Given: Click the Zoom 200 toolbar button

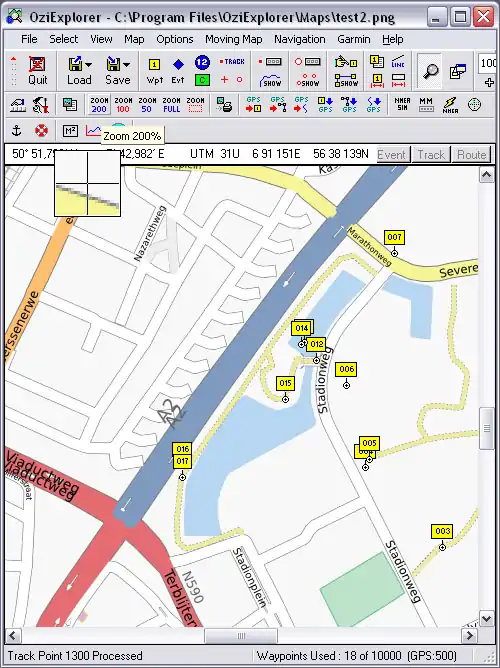Looking at the screenshot, I should click(x=99, y=104).
